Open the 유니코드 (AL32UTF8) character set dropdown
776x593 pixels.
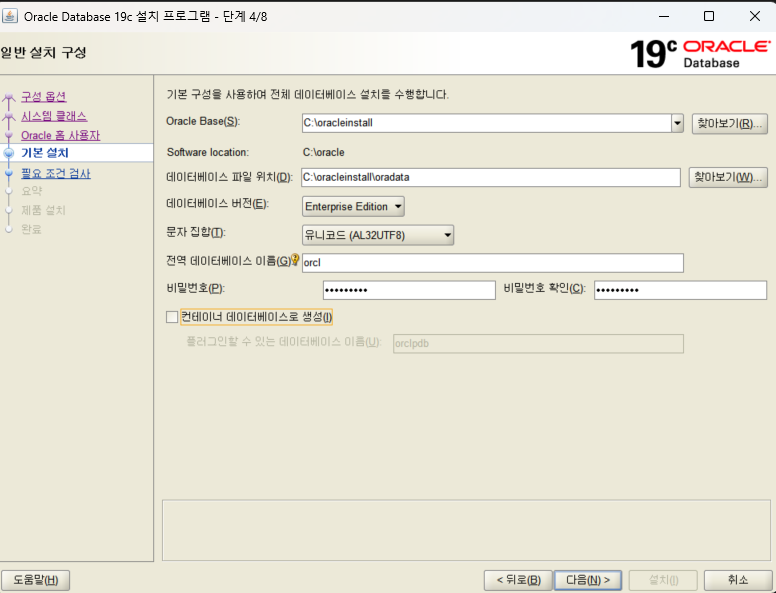(x=378, y=235)
